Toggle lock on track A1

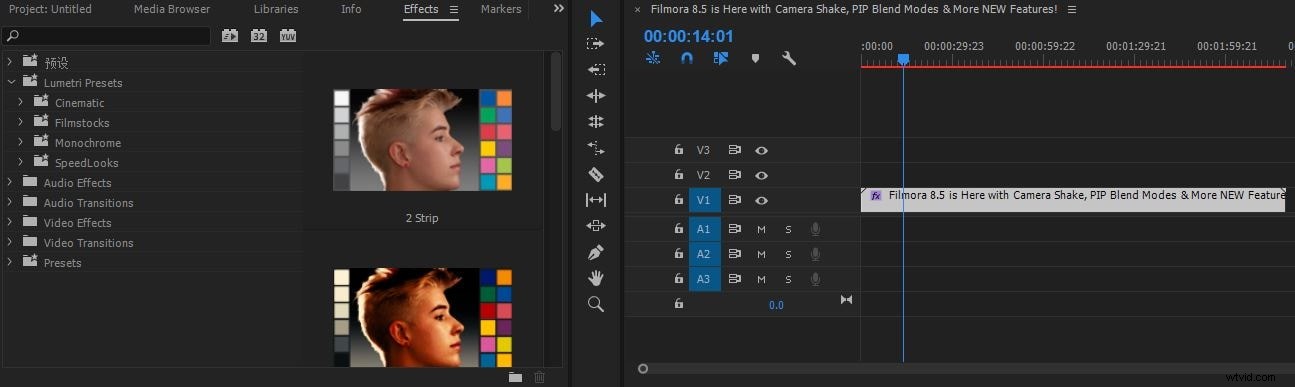679,229
